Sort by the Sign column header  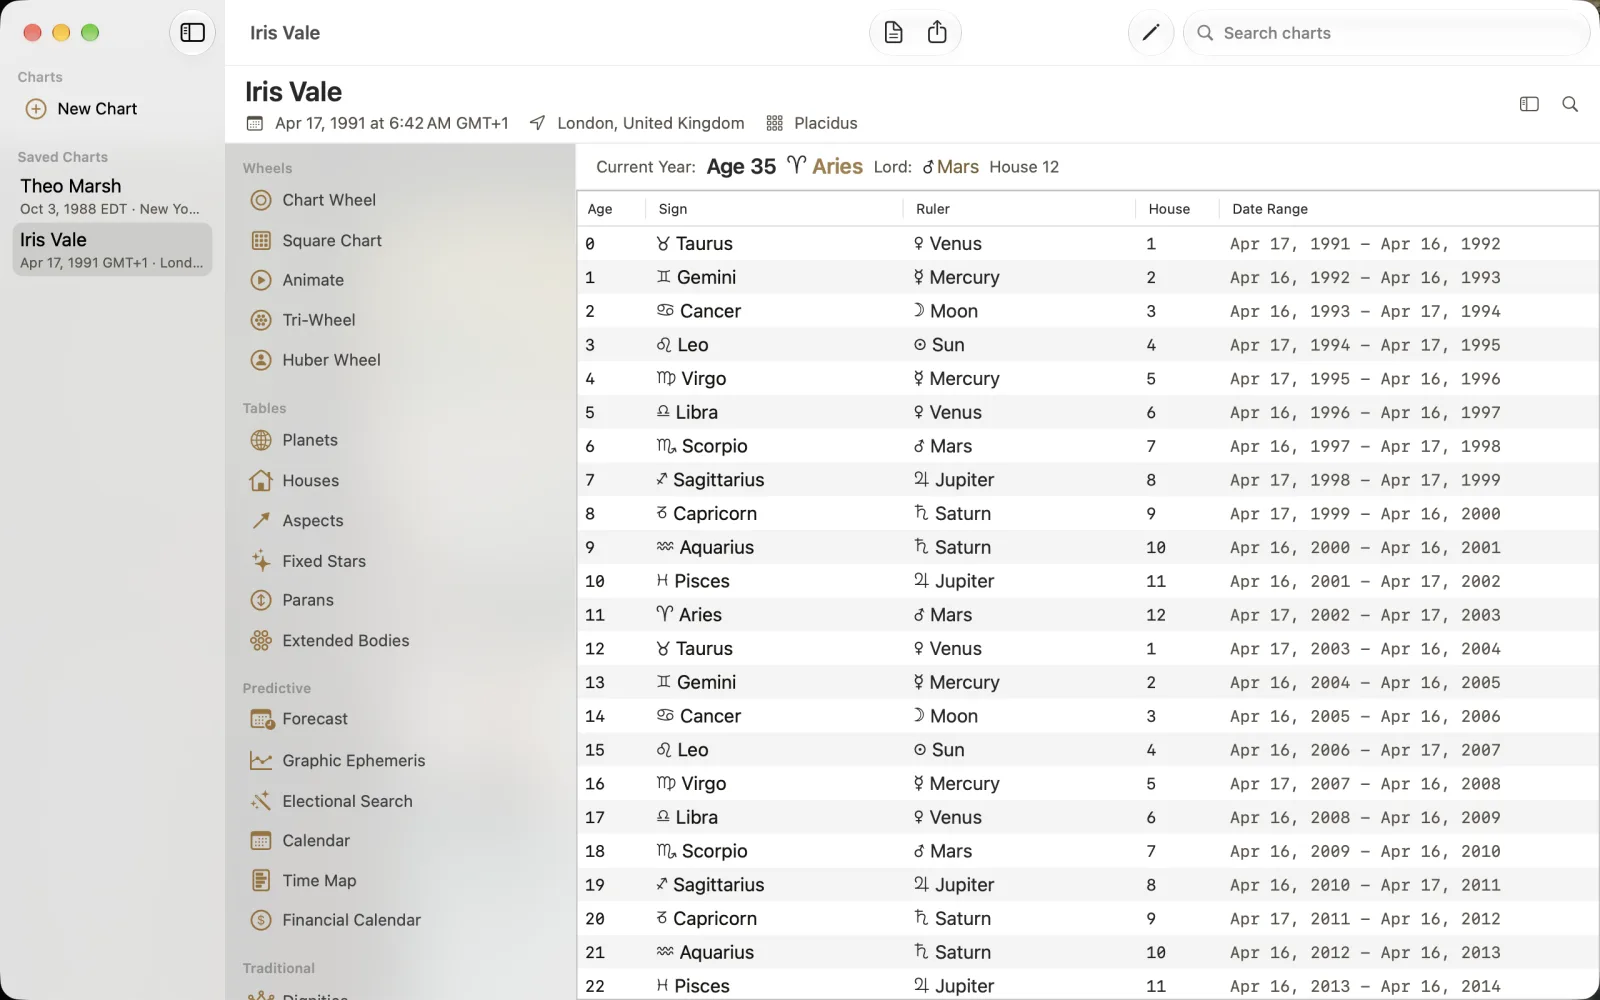[673, 209]
